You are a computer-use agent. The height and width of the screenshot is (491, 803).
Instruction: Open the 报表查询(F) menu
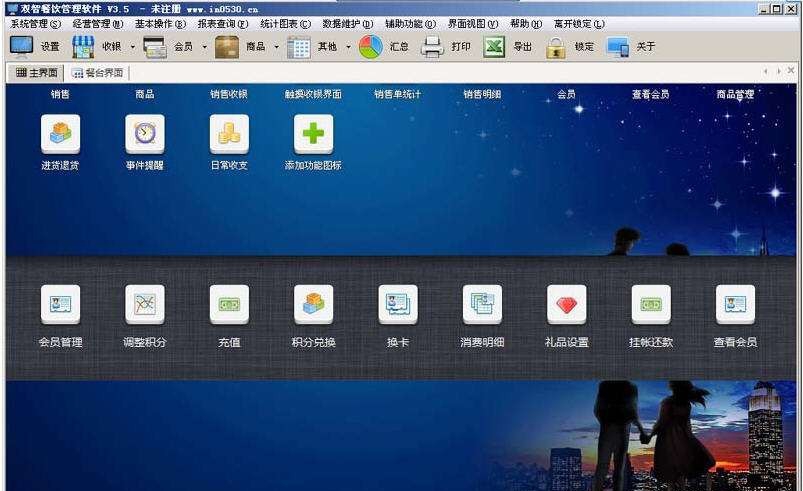coord(223,24)
